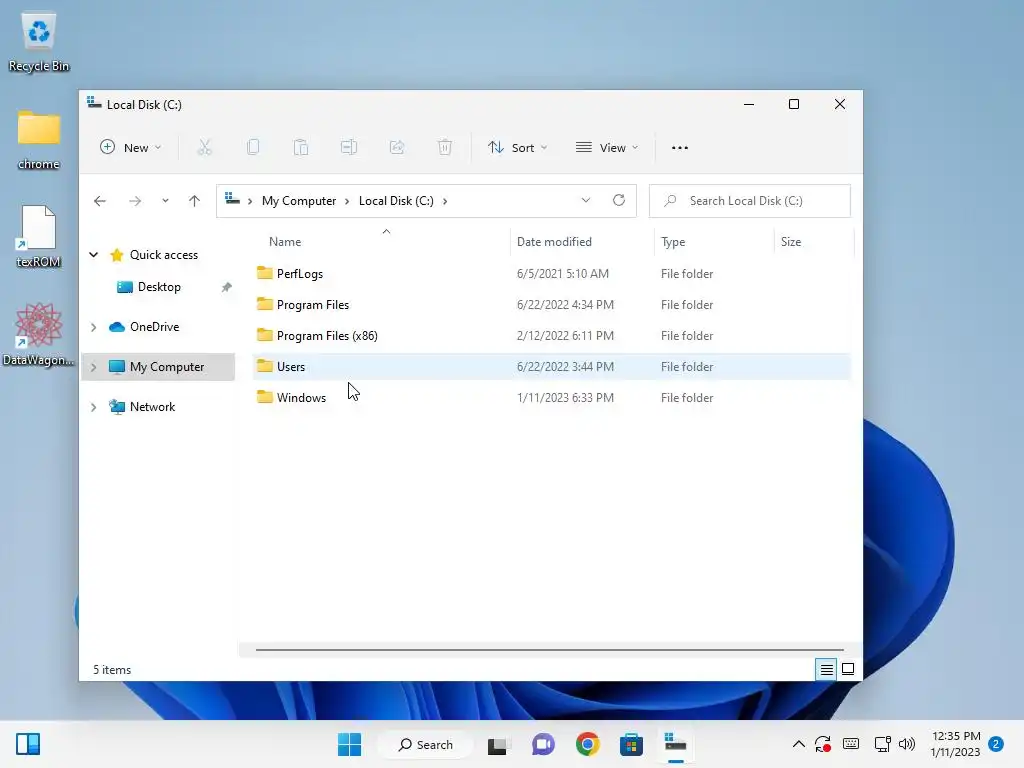Open the New dropdown menu
1024x768 pixels.
(131, 148)
